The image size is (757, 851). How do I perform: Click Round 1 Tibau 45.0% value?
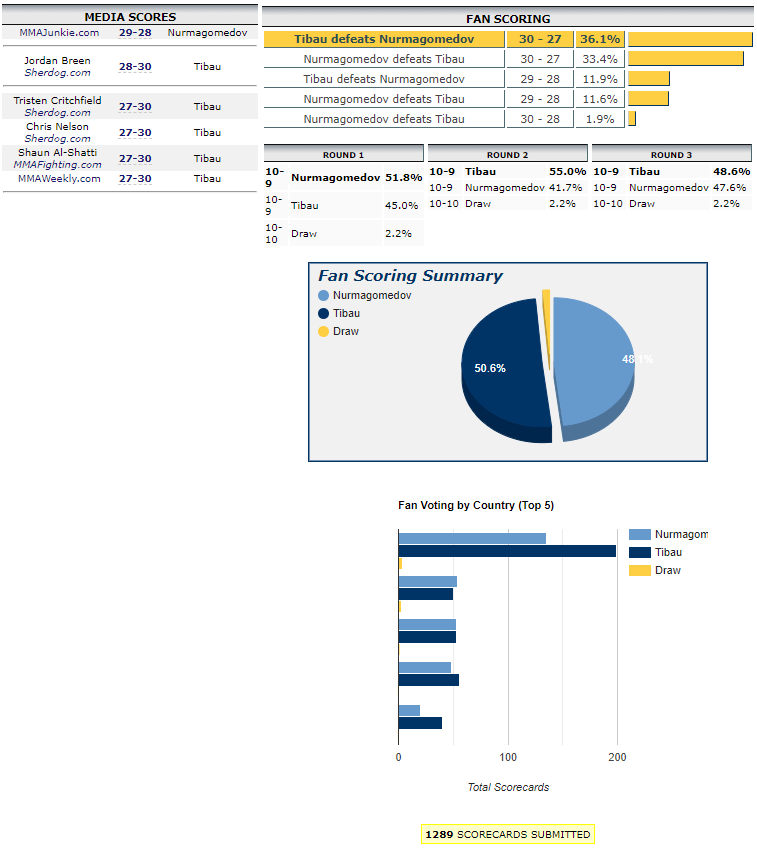click(x=402, y=206)
